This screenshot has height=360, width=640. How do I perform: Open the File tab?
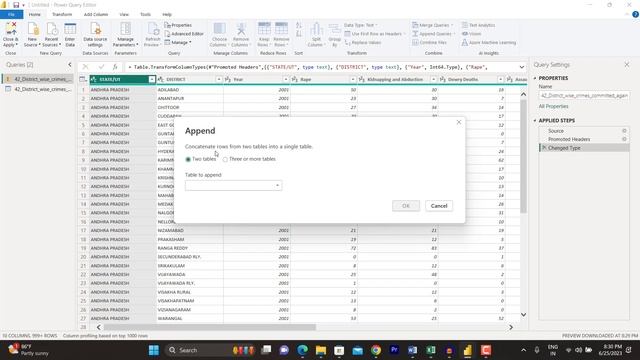(x=11, y=14)
